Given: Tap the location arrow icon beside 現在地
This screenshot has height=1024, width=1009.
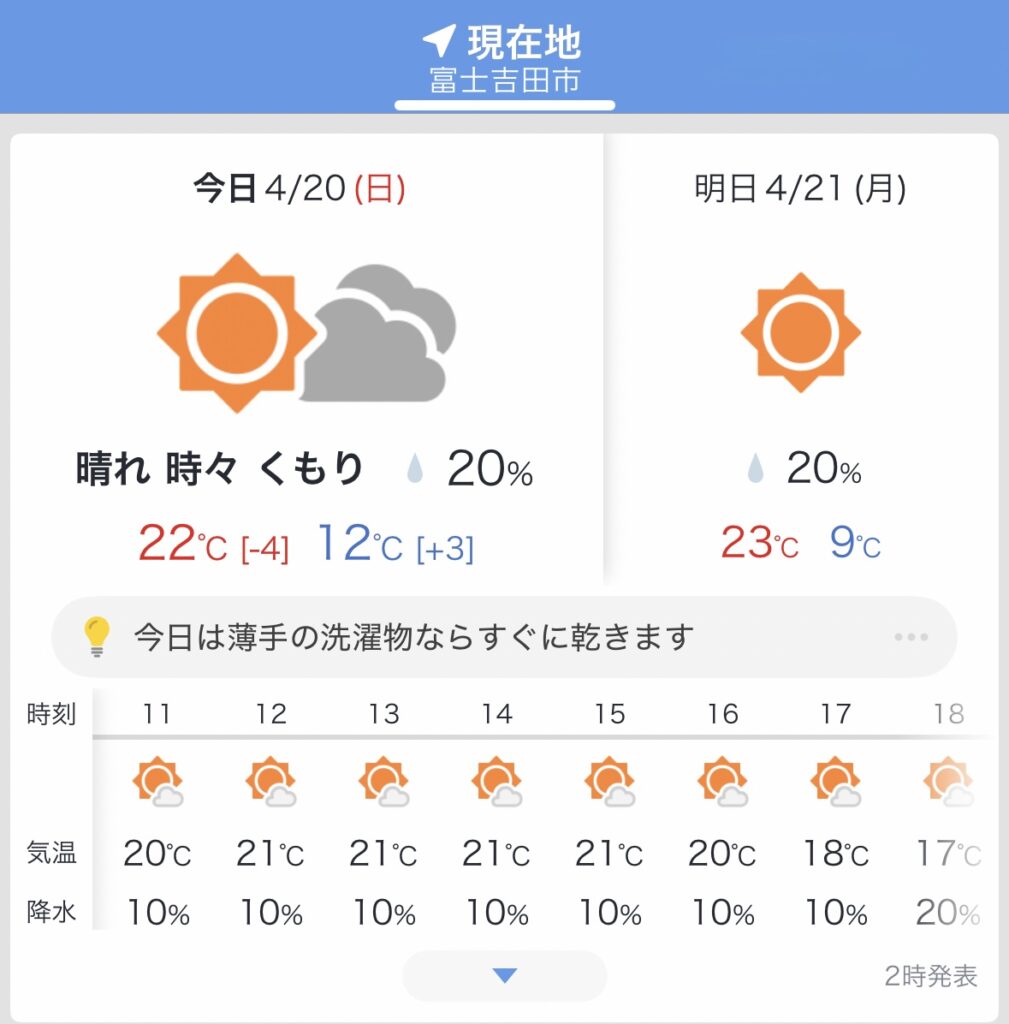Looking at the screenshot, I should pyautogui.click(x=439, y=40).
